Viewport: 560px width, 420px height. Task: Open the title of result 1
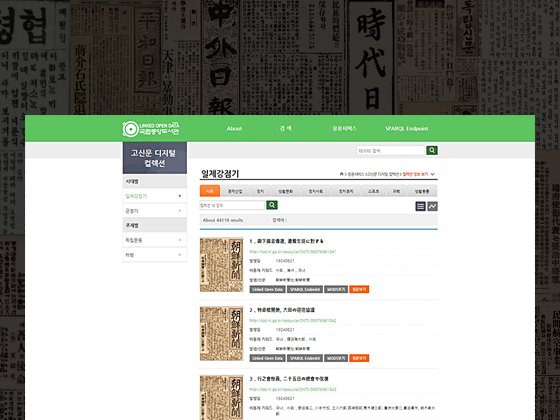click(286, 241)
